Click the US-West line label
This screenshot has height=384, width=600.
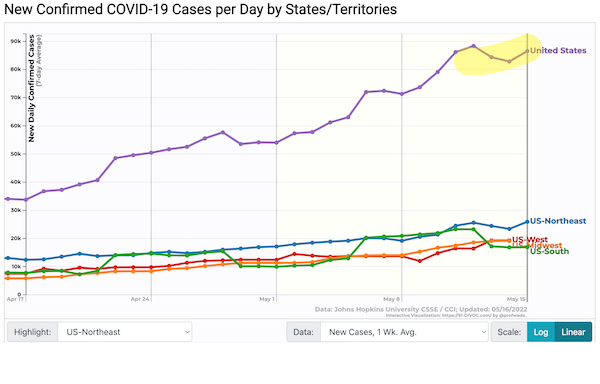tap(530, 239)
